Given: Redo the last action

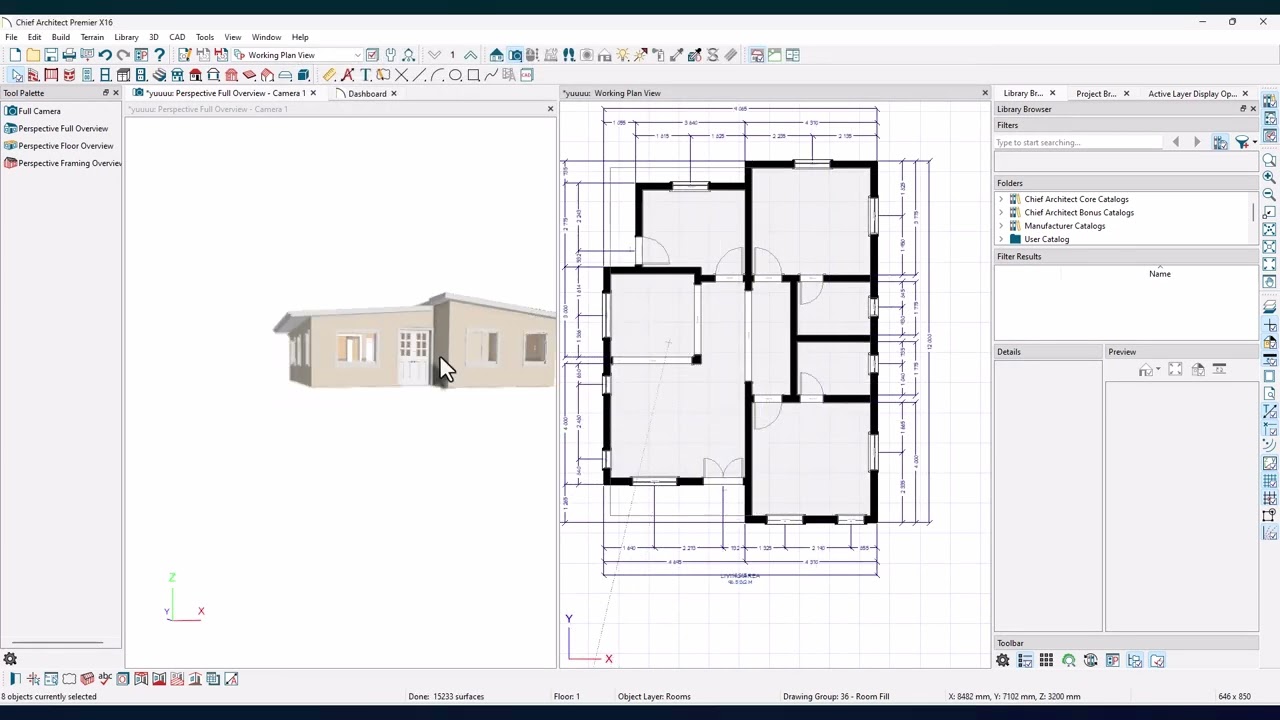Looking at the screenshot, I should tap(123, 55).
